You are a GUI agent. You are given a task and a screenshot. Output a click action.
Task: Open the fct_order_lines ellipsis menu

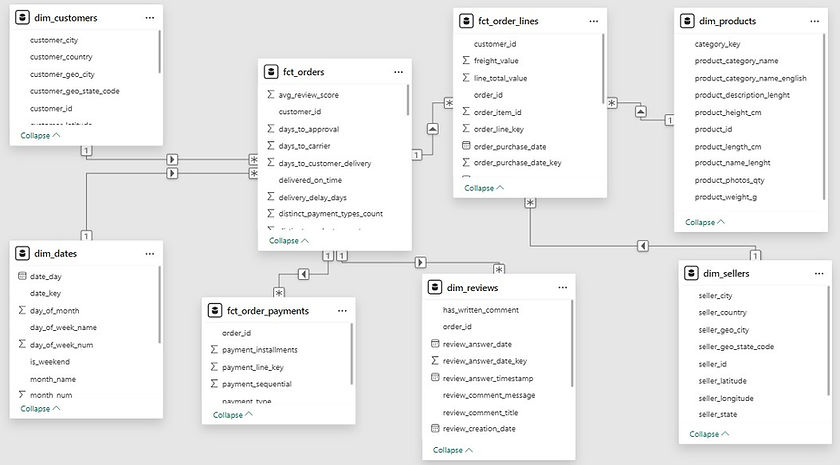pyautogui.click(x=594, y=21)
